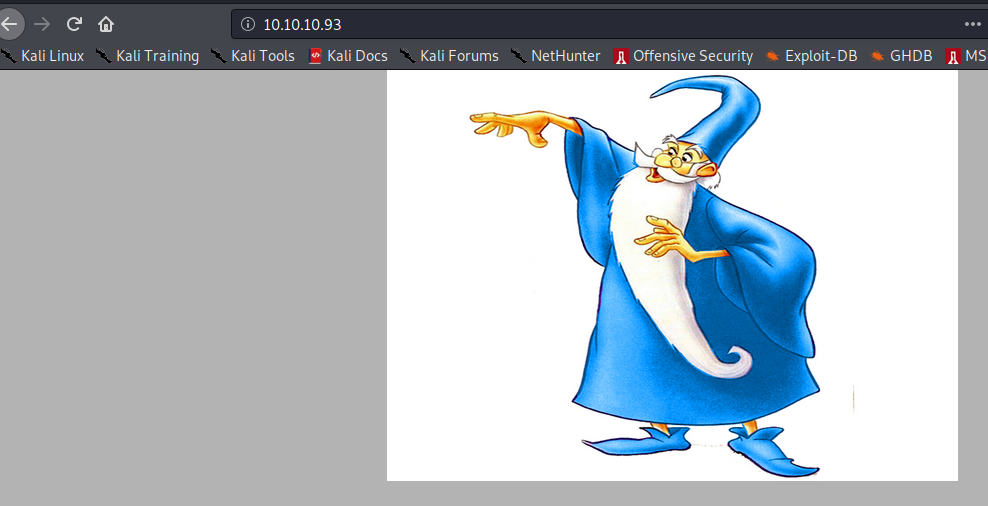This screenshot has height=506, width=988.
Task: Open the page actions three-dot menu
Action: pyautogui.click(x=972, y=25)
